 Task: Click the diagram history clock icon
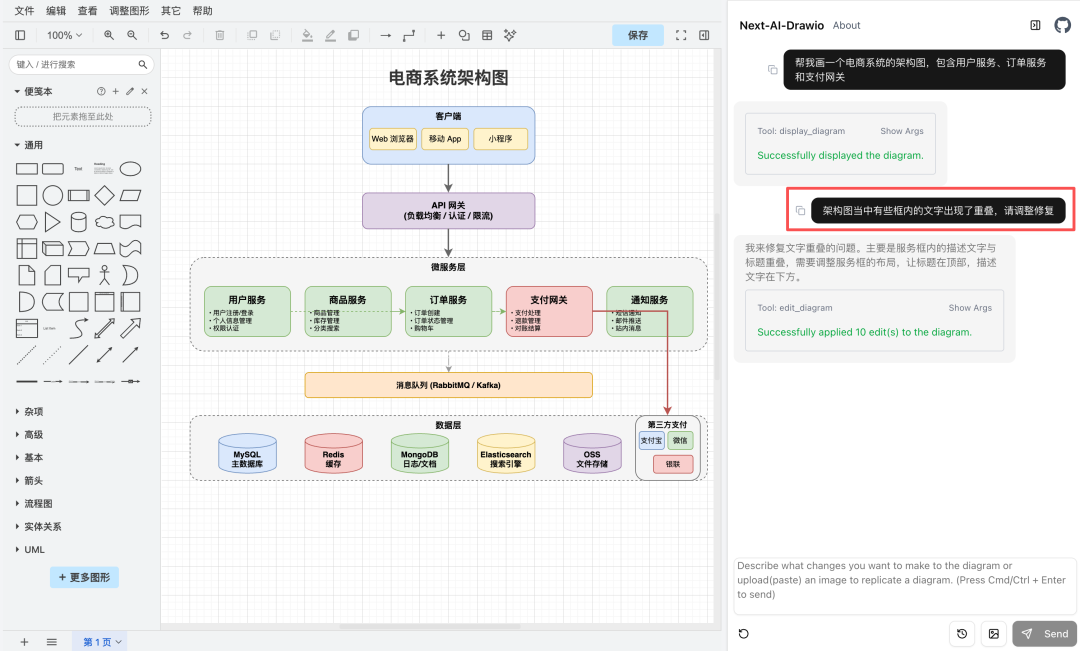coord(962,633)
